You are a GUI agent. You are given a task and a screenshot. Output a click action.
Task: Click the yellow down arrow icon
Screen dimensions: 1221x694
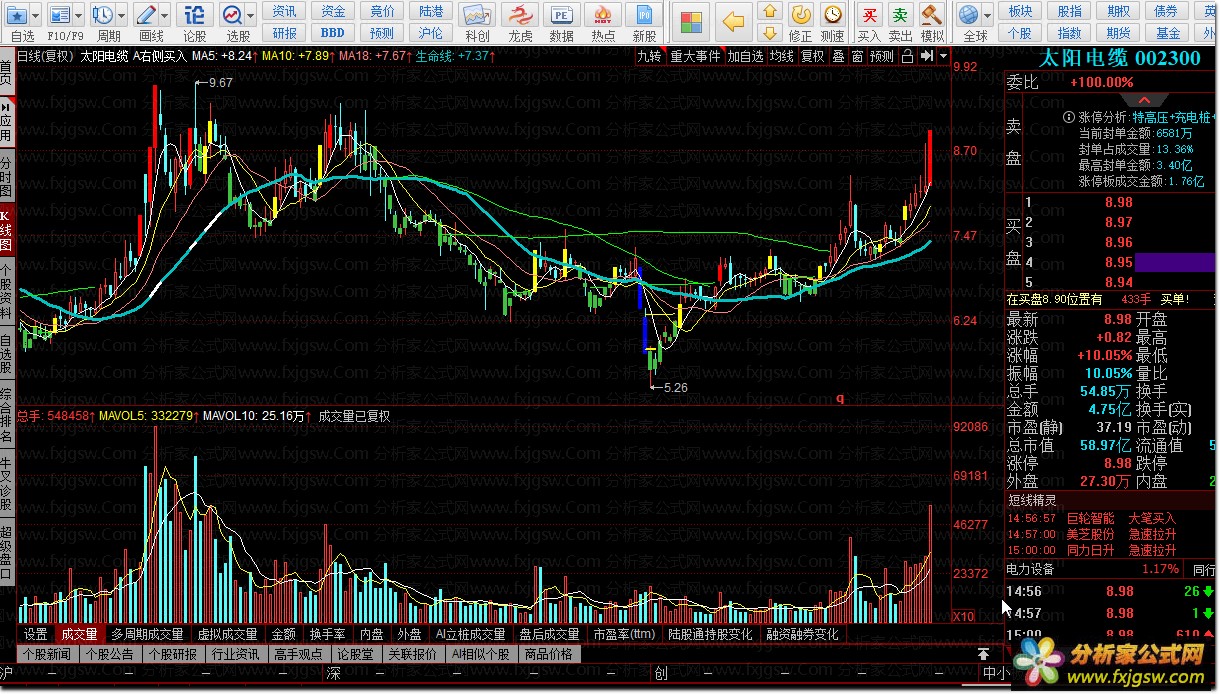(x=769, y=33)
